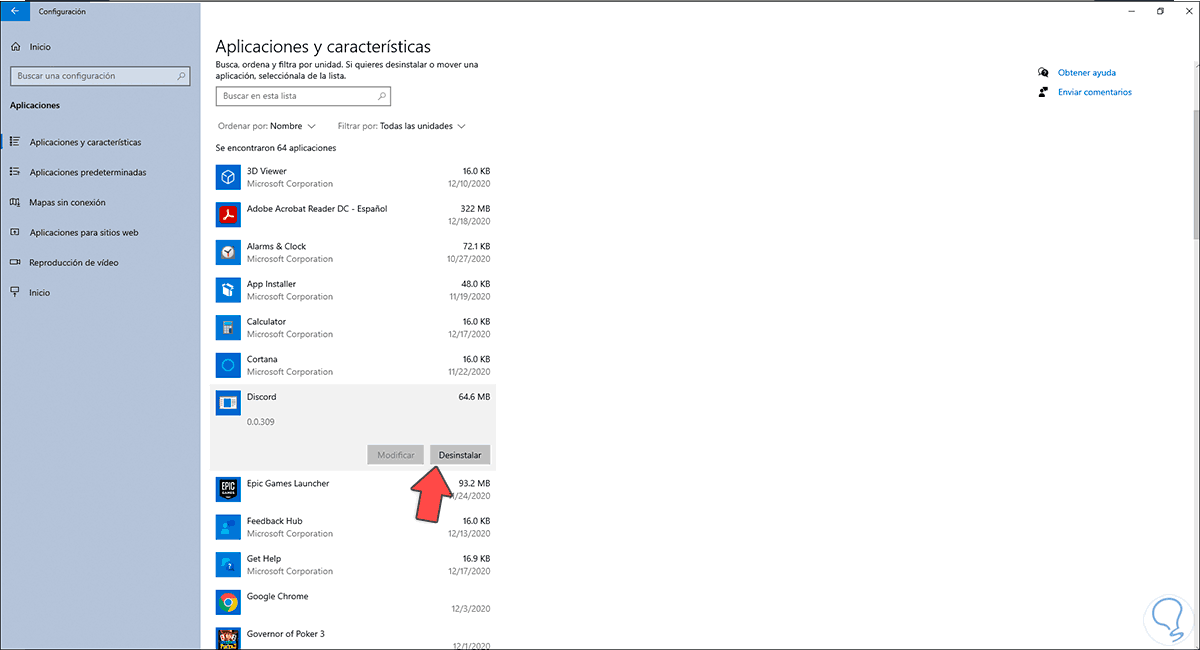The width and height of the screenshot is (1200, 650).
Task: Click the back arrow in Configuración title bar
Action: [15, 11]
